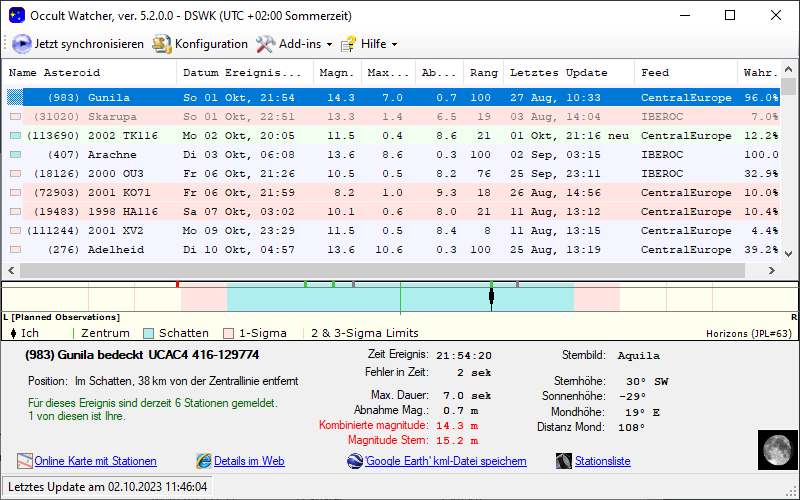This screenshot has height=500, width=800.
Task: Toggle the status box for Skarupa row
Action: pyautogui.click(x=15, y=117)
